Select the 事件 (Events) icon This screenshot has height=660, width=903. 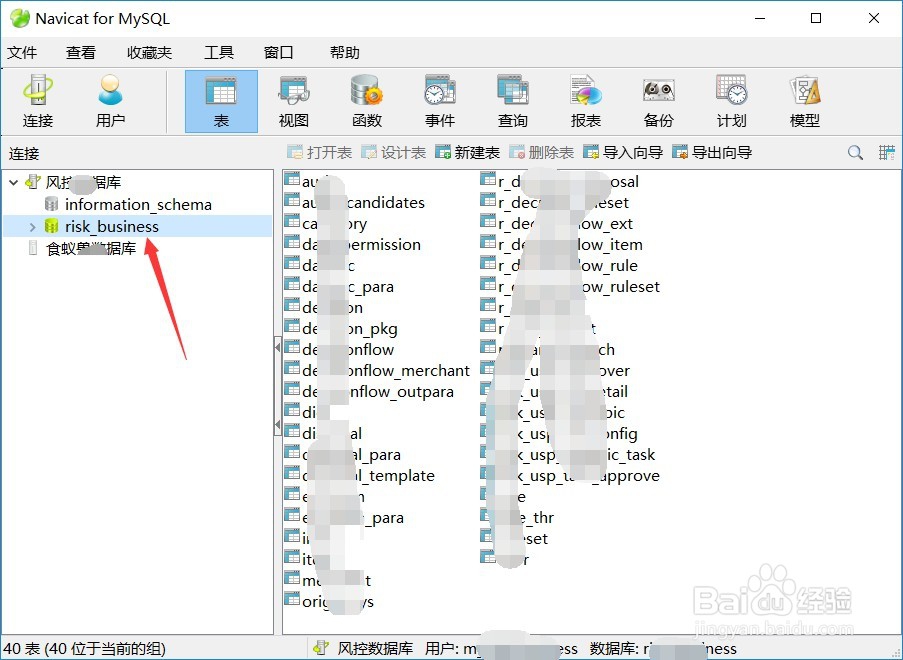(x=440, y=100)
